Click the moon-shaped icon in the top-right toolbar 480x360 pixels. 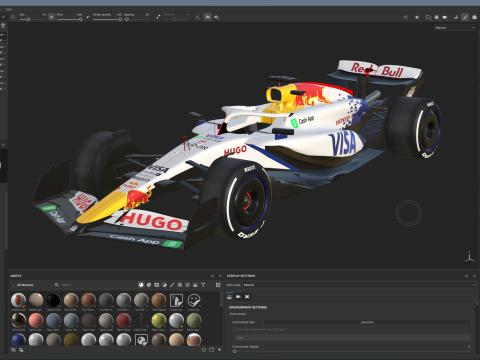456,17
